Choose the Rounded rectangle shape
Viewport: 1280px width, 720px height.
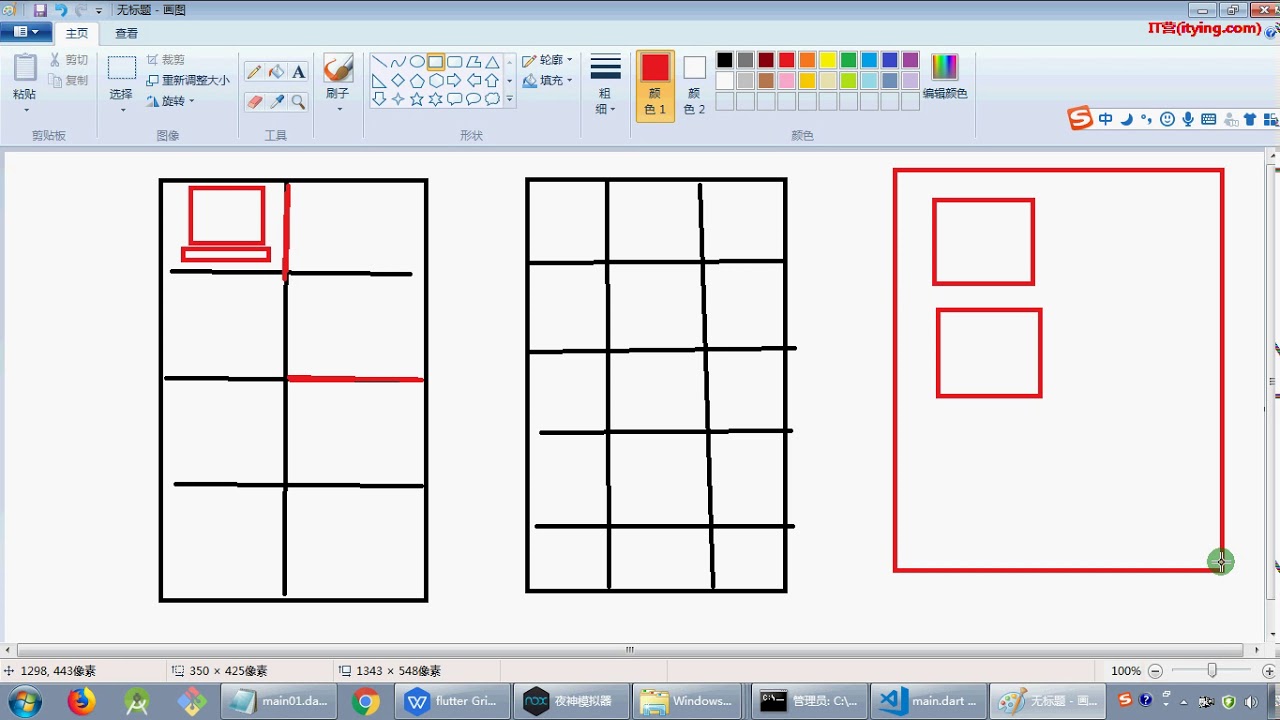[x=455, y=62]
